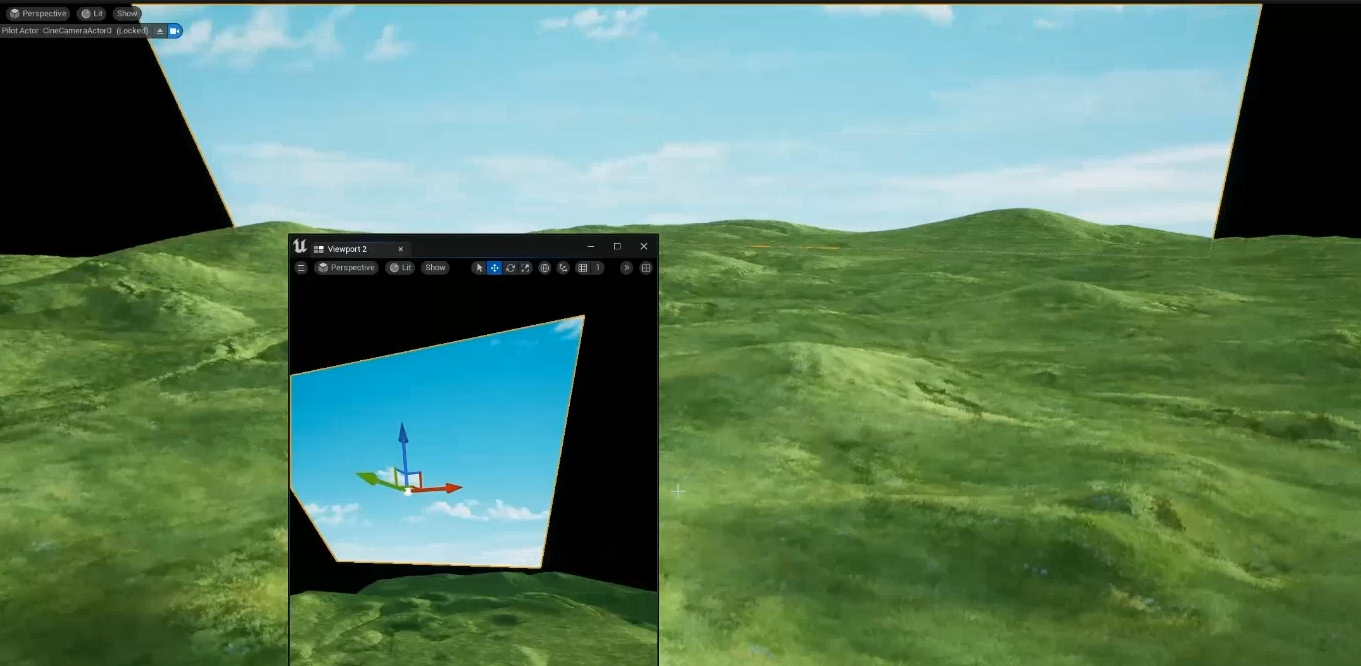Open Perspective dropdown in Viewport 2
1361x666 pixels.
(346, 268)
